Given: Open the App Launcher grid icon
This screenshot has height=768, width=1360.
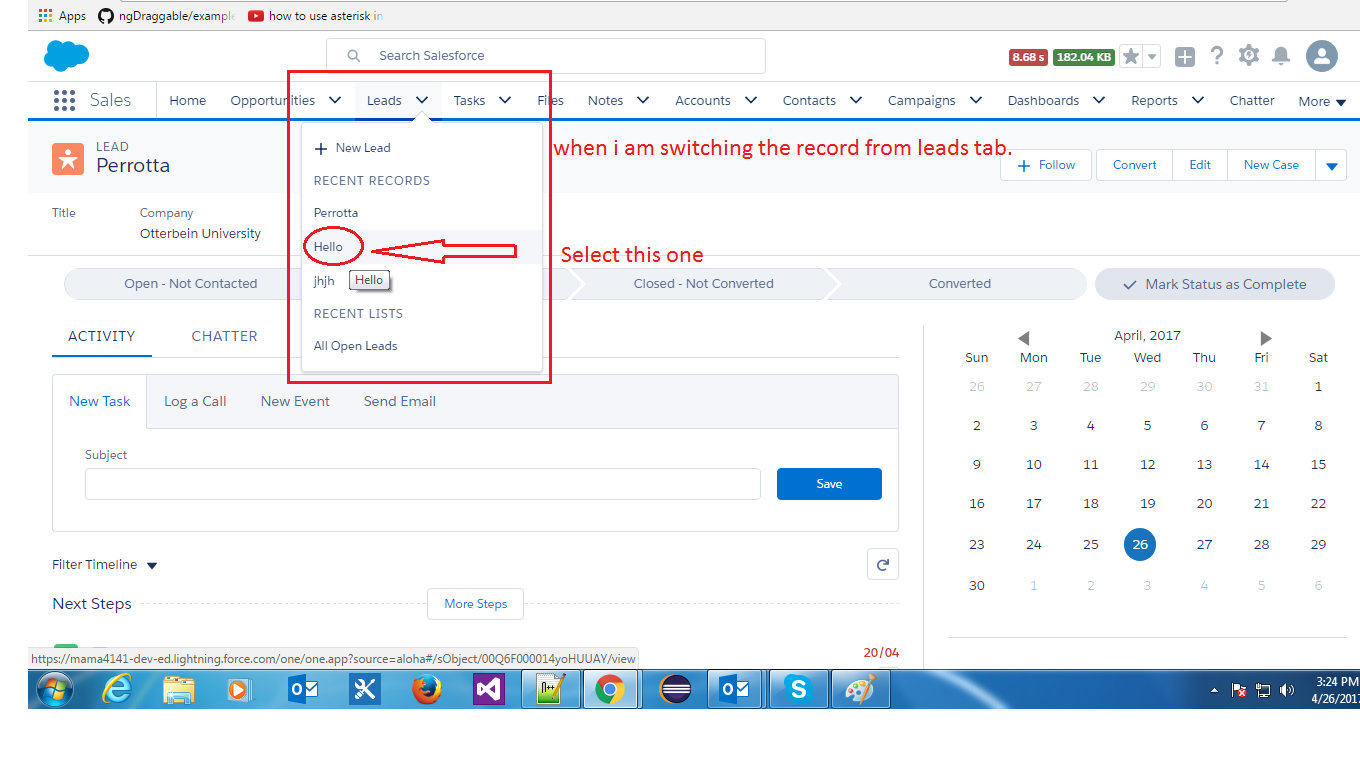Looking at the screenshot, I should point(64,100).
